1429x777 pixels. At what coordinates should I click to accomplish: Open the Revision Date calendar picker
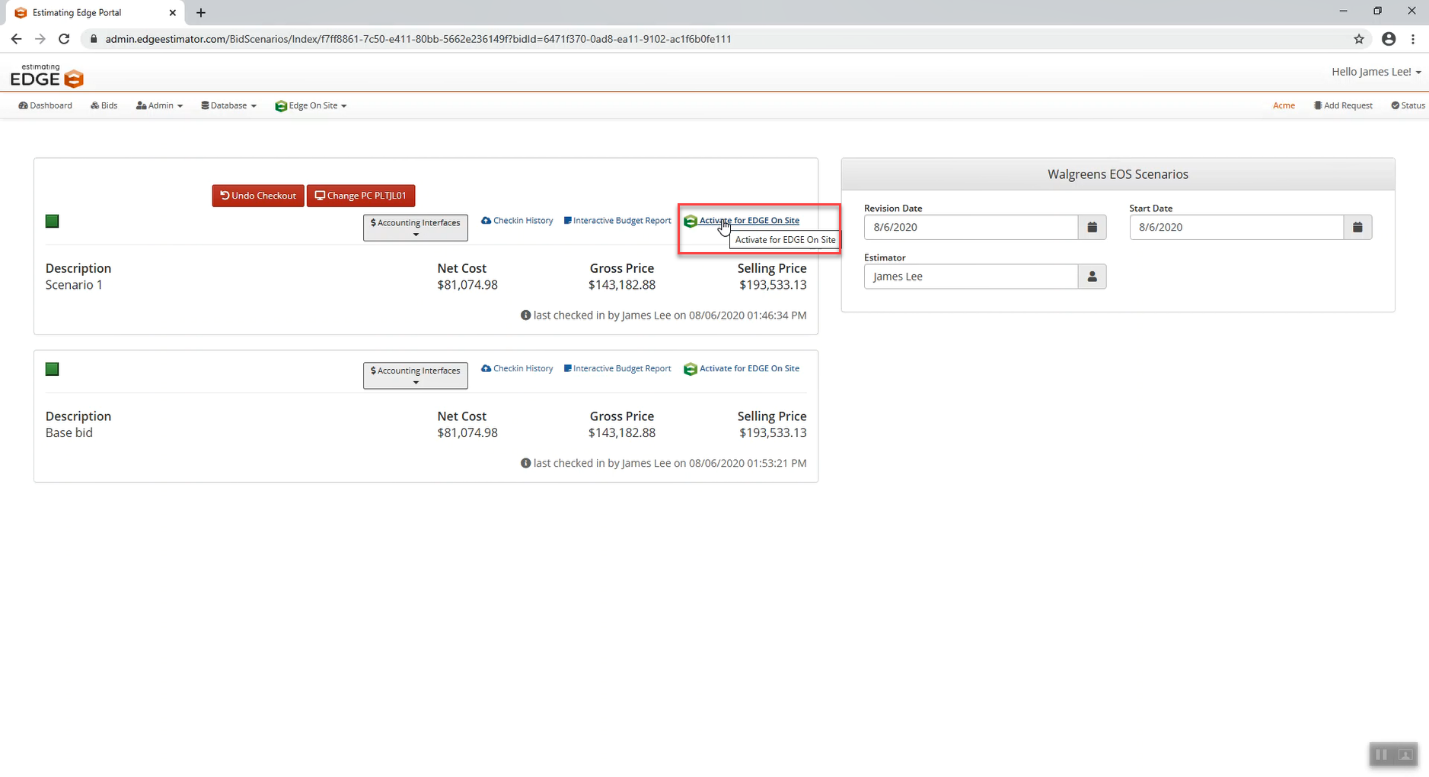1092,227
